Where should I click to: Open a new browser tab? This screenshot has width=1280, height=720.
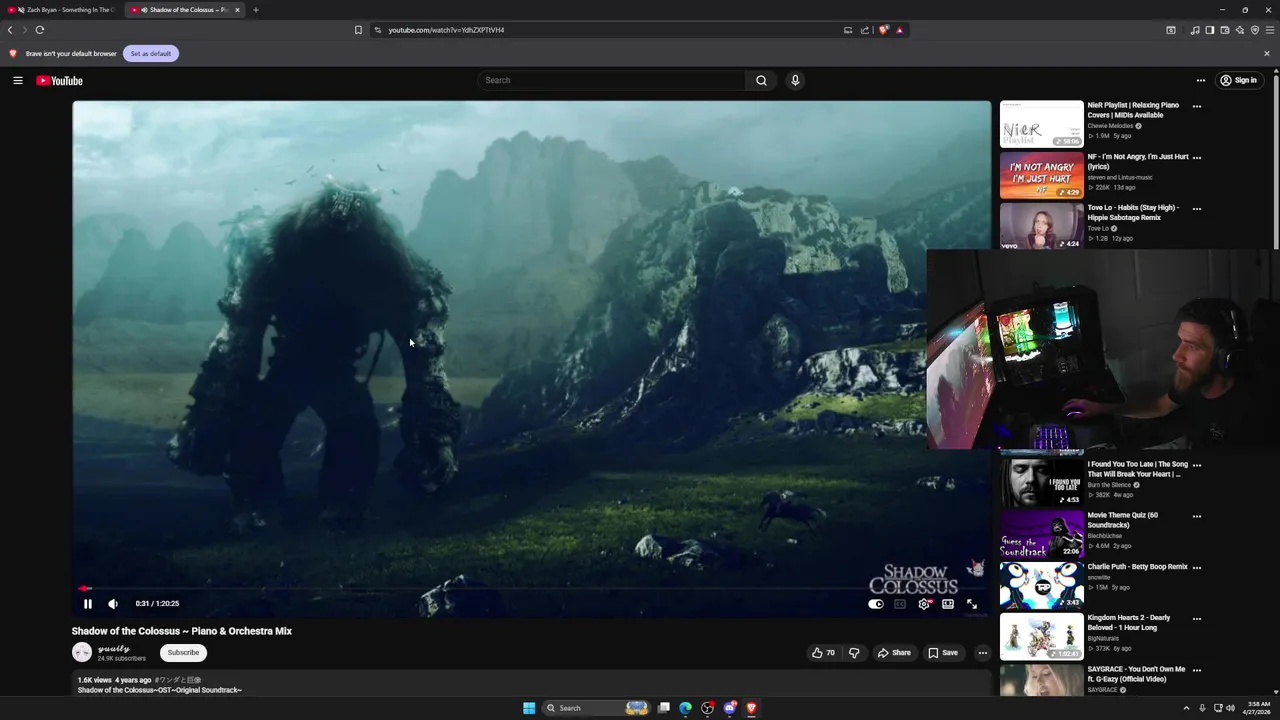click(256, 10)
